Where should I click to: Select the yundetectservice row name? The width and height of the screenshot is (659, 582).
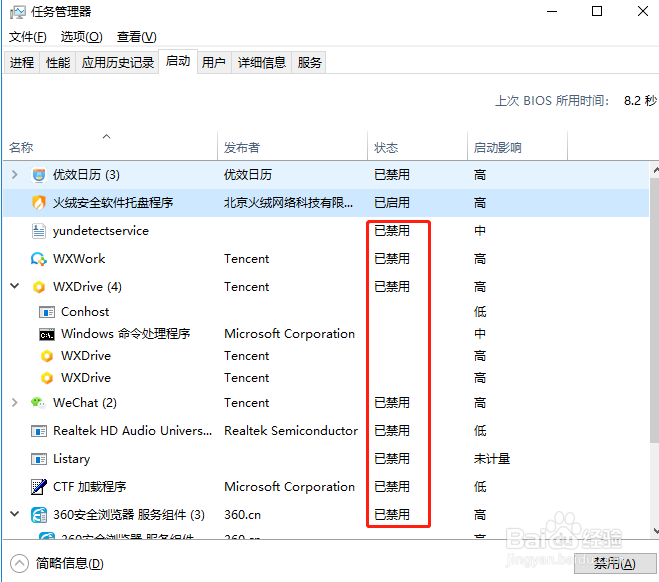pyautogui.click(x=101, y=231)
